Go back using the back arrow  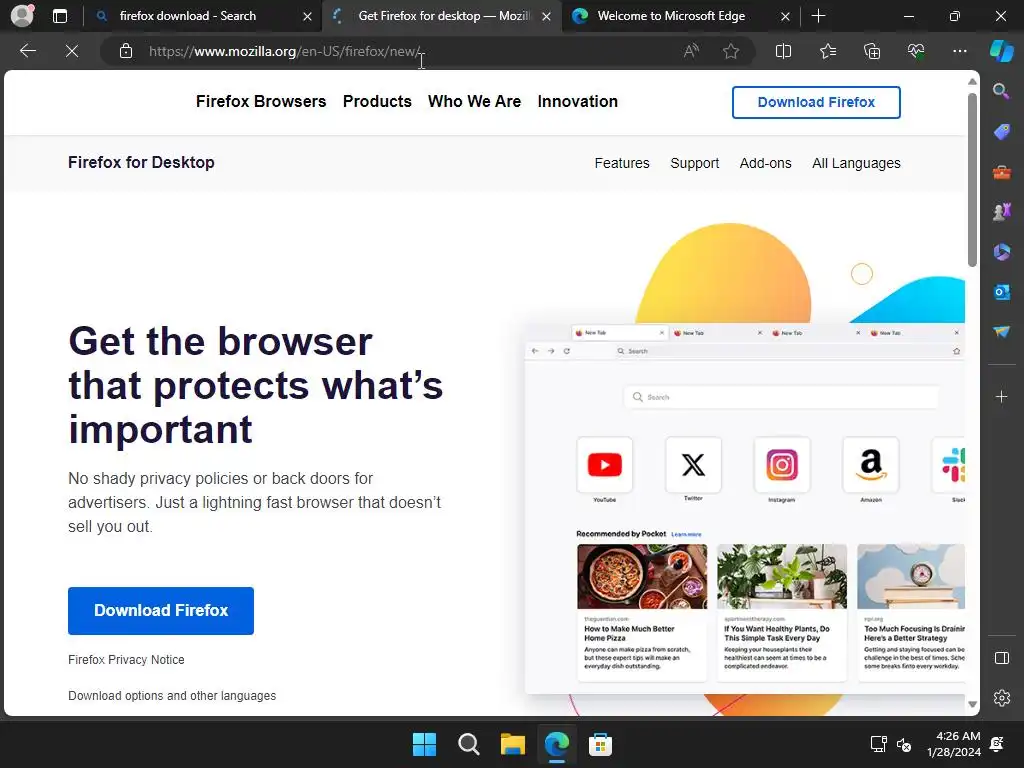[x=27, y=51]
